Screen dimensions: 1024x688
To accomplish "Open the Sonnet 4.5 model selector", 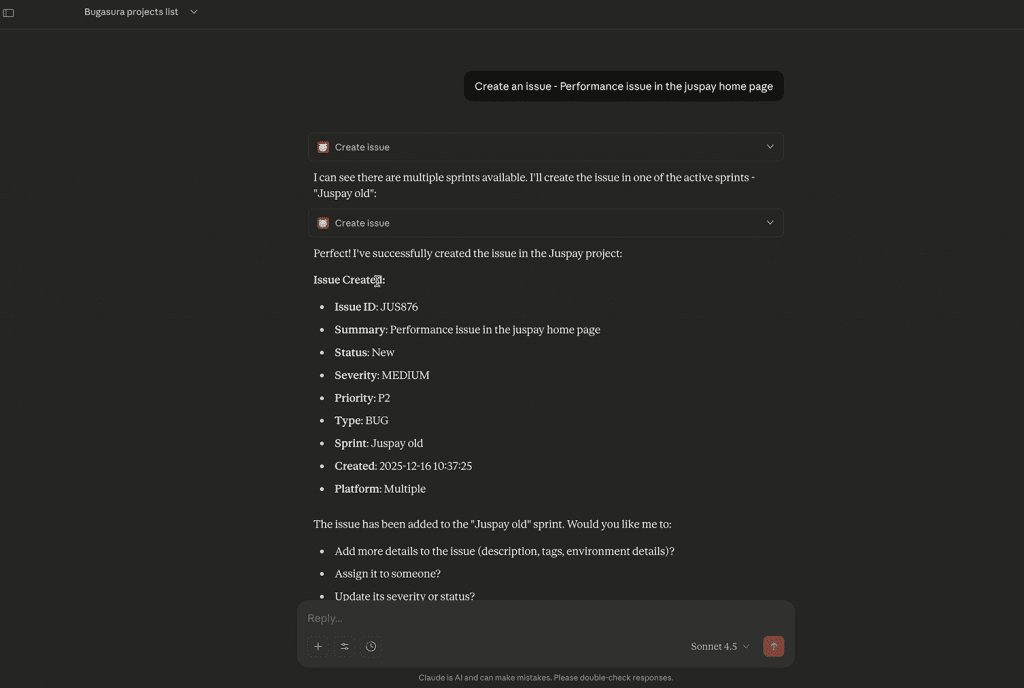I will coord(719,647).
